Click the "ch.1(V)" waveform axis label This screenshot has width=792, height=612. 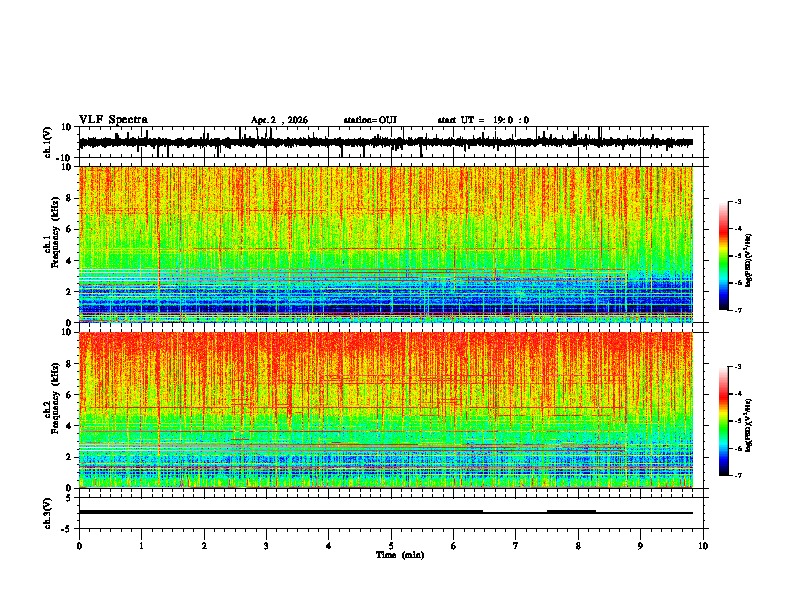coord(48,142)
